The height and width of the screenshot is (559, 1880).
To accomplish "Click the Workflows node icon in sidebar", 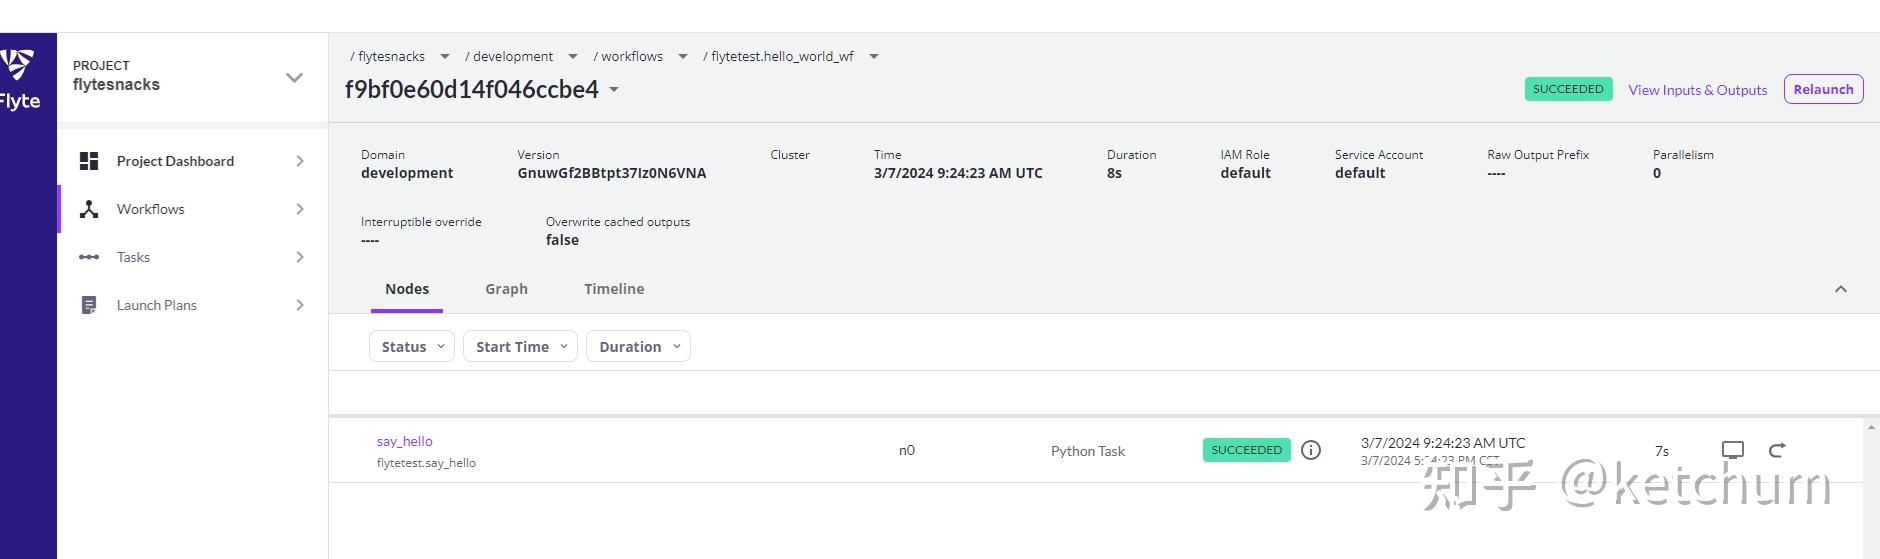I will click(89, 209).
